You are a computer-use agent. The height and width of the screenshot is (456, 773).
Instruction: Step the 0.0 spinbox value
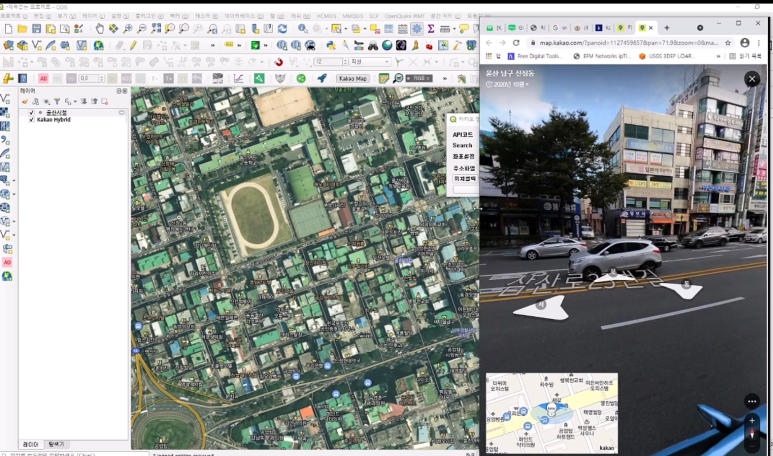(102, 78)
